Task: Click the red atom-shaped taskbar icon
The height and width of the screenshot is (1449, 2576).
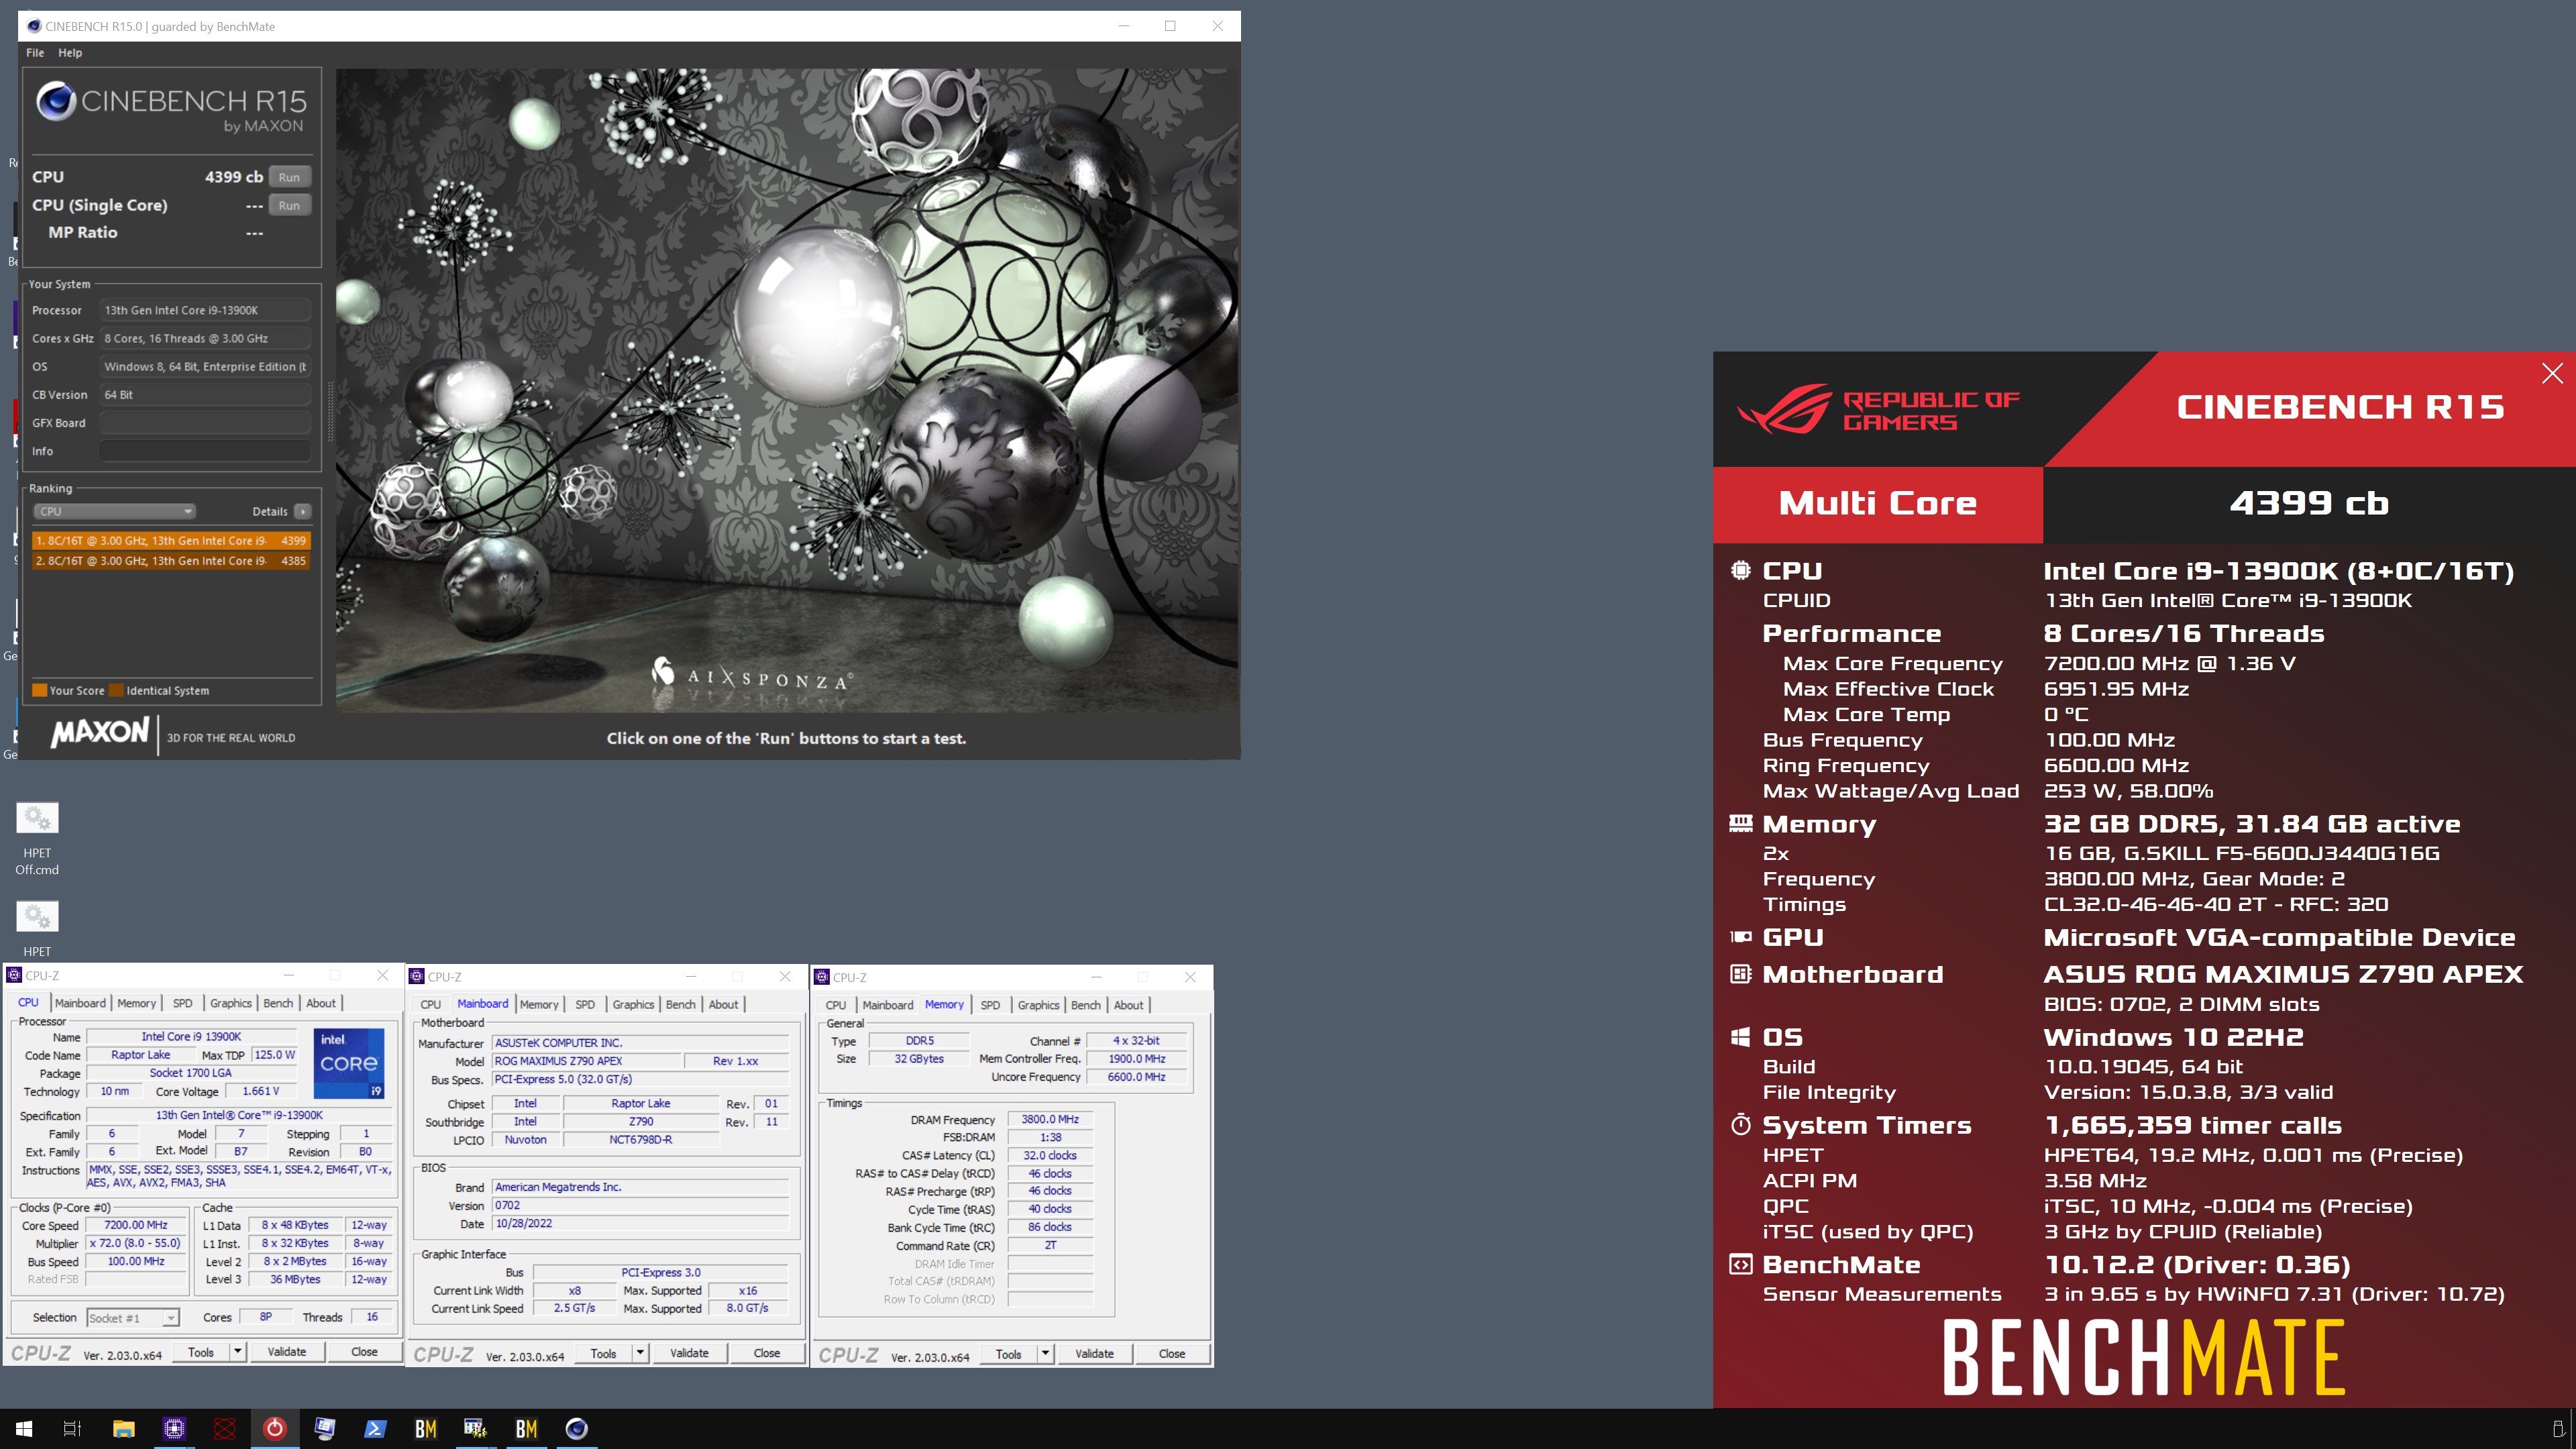Action: 224,1428
